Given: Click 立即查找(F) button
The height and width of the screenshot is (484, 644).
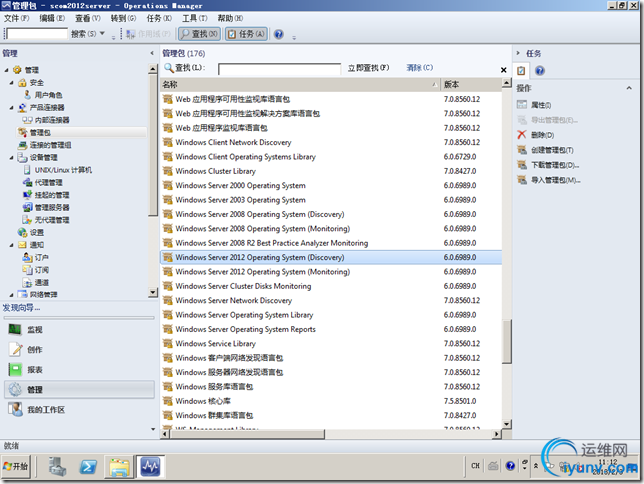Looking at the screenshot, I should 368,68.
